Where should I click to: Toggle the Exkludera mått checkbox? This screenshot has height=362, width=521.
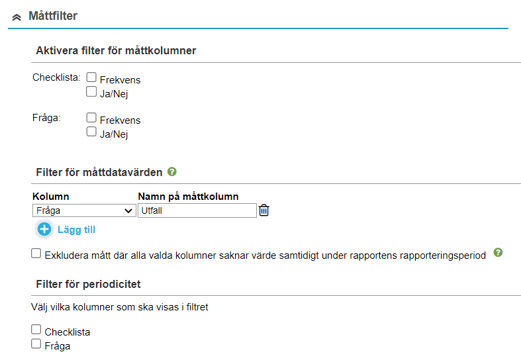[x=36, y=253]
